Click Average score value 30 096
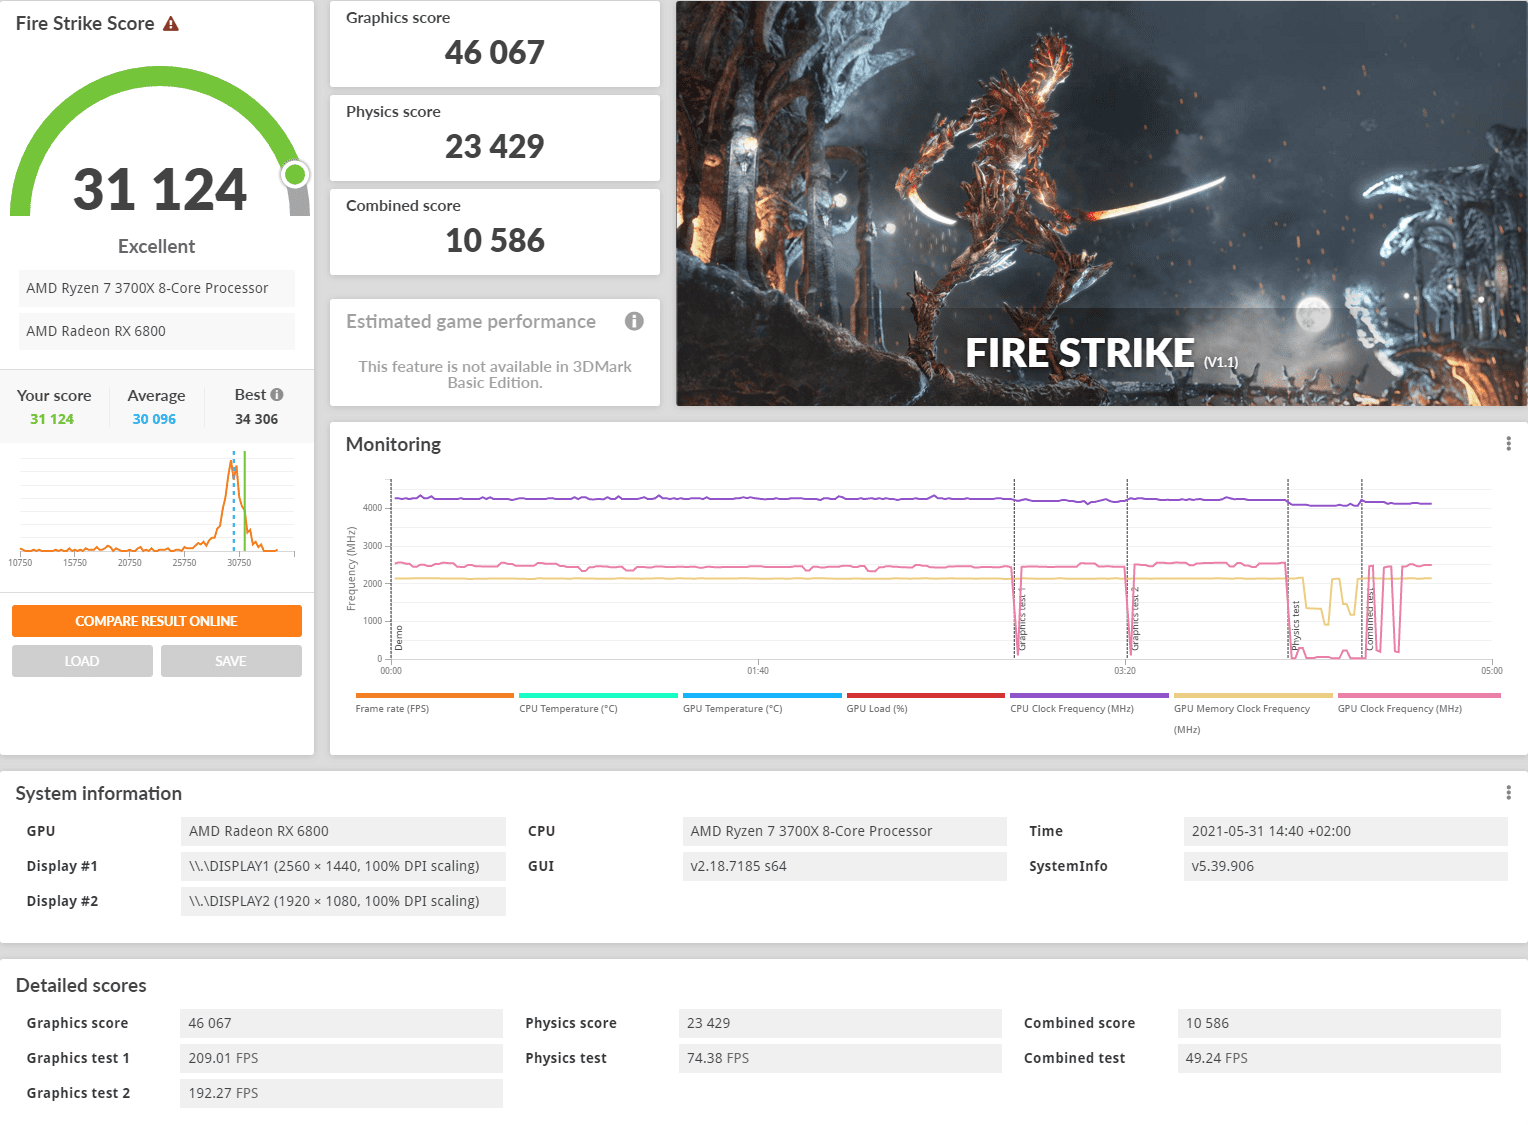This screenshot has height=1125, width=1528. pos(154,419)
